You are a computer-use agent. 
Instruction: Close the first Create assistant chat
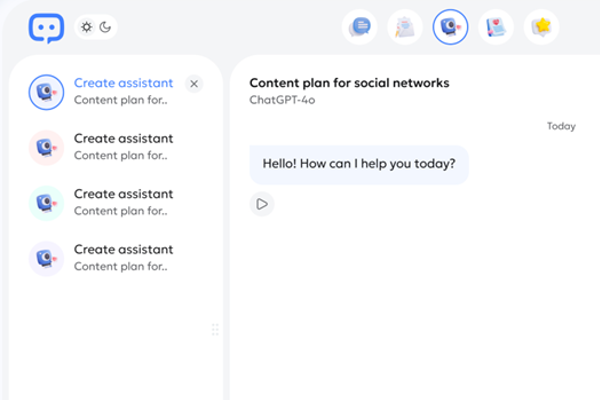coord(194,84)
